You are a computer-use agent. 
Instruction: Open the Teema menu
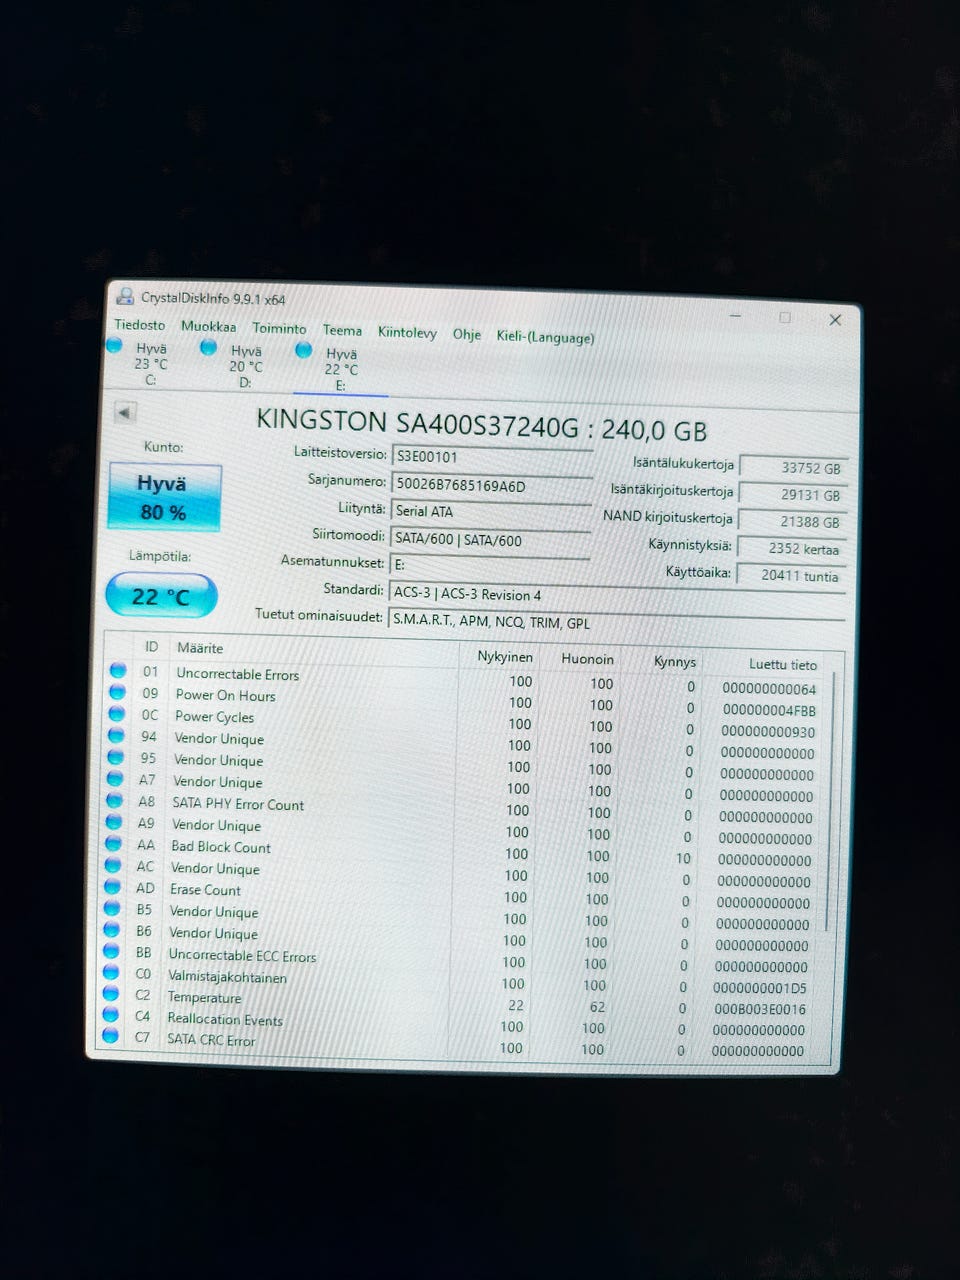(x=342, y=330)
